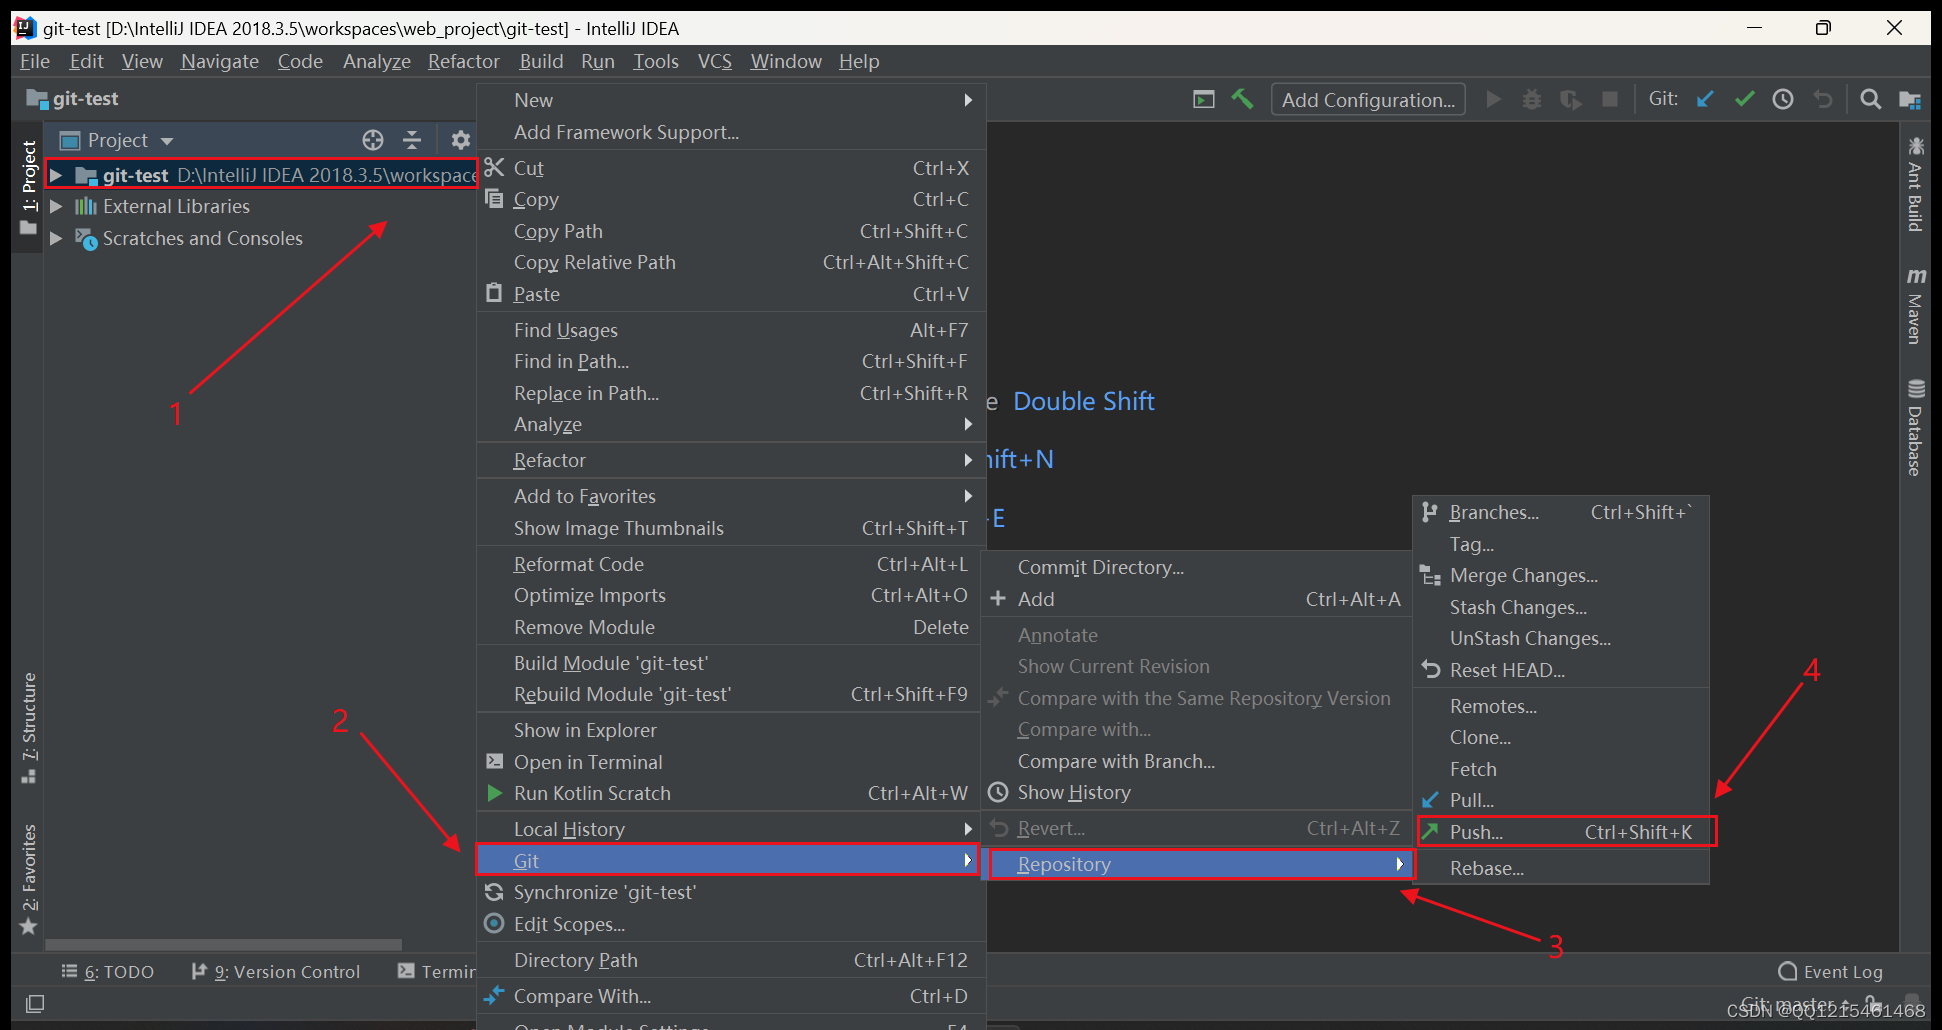Image resolution: width=1942 pixels, height=1030 pixels.
Task: Choose Stash Changes... option
Action: 1560,607
